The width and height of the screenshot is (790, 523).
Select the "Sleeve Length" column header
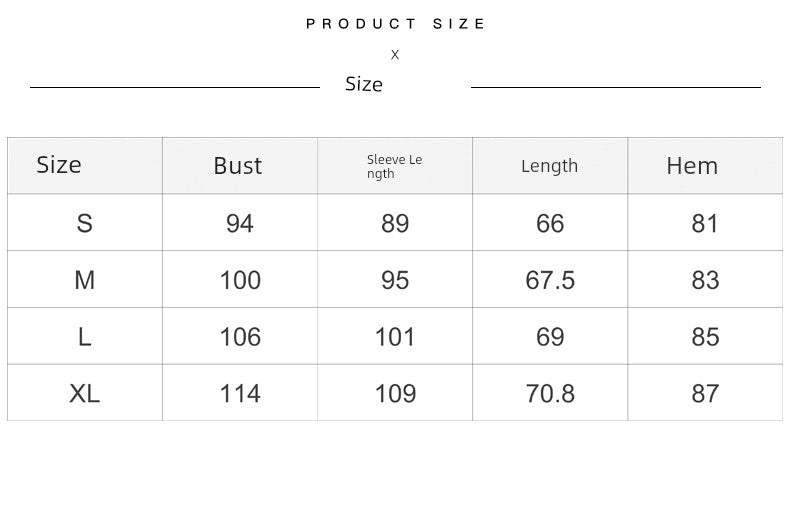[394, 167]
